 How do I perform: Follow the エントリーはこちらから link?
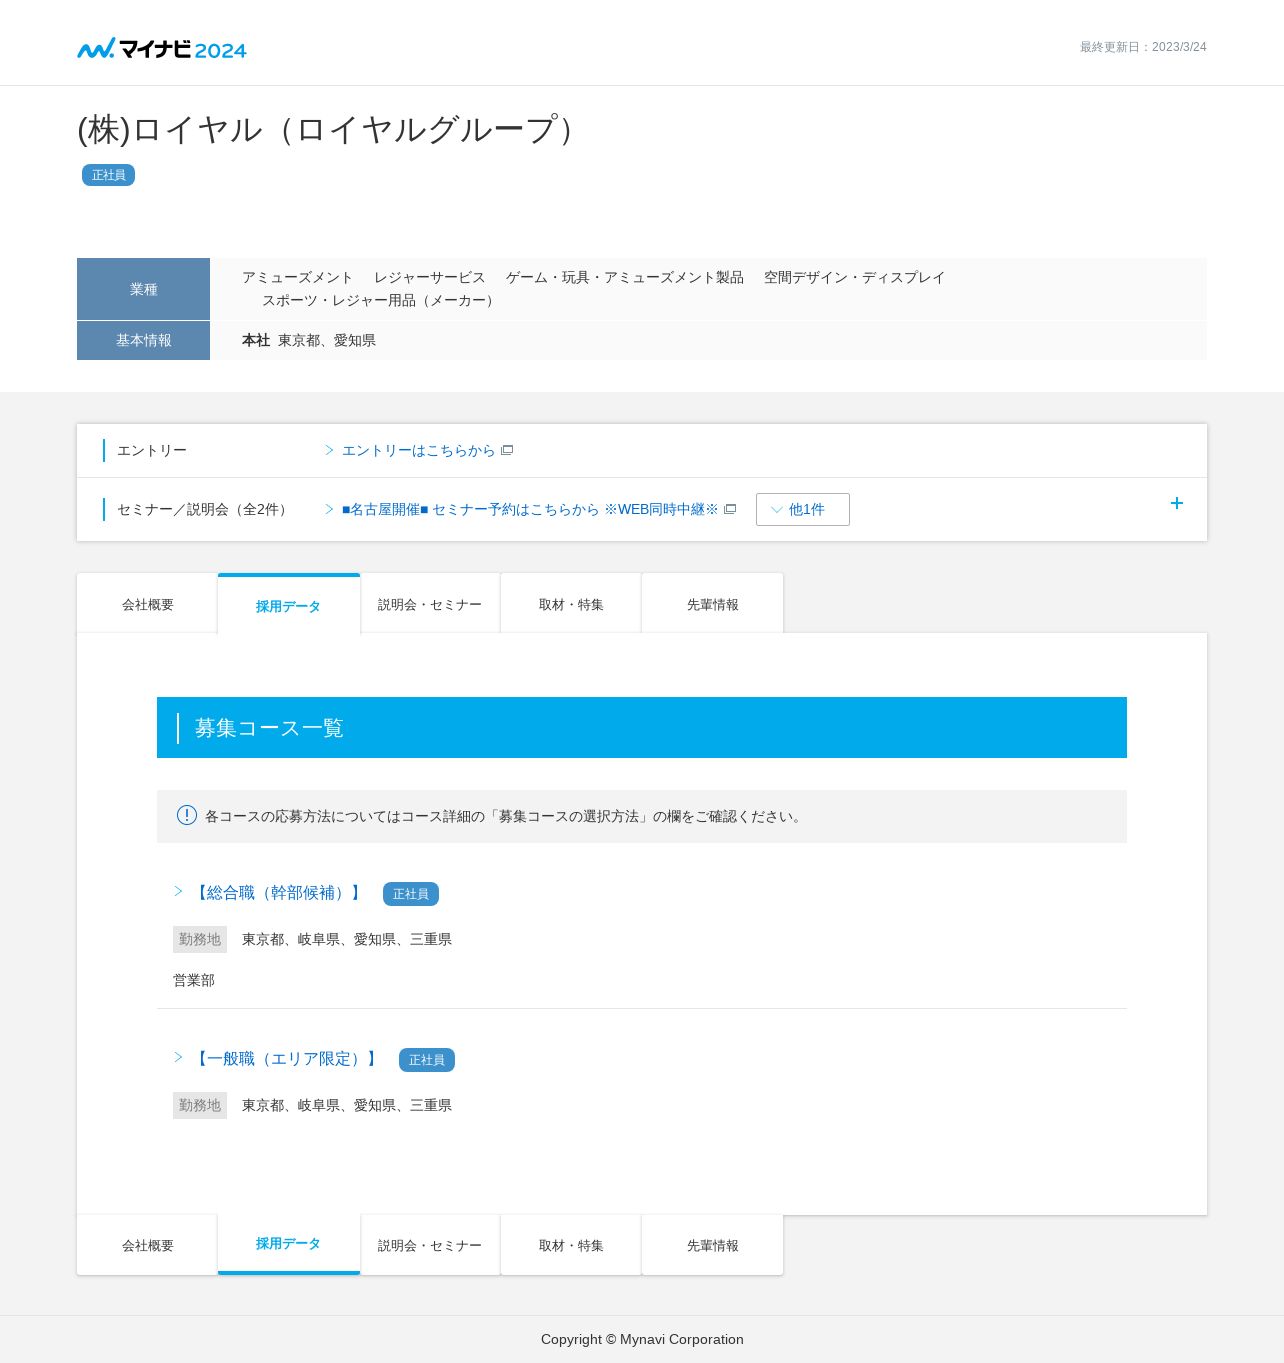coord(419,450)
